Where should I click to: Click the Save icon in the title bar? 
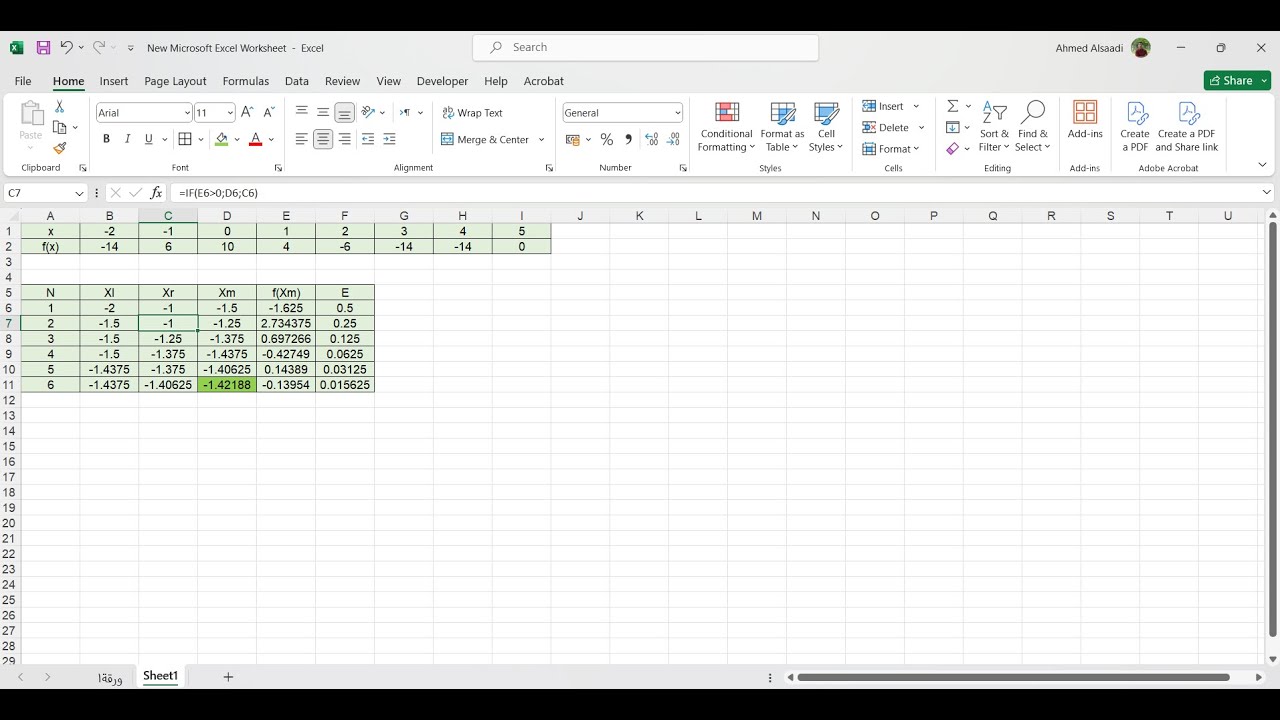coord(43,47)
